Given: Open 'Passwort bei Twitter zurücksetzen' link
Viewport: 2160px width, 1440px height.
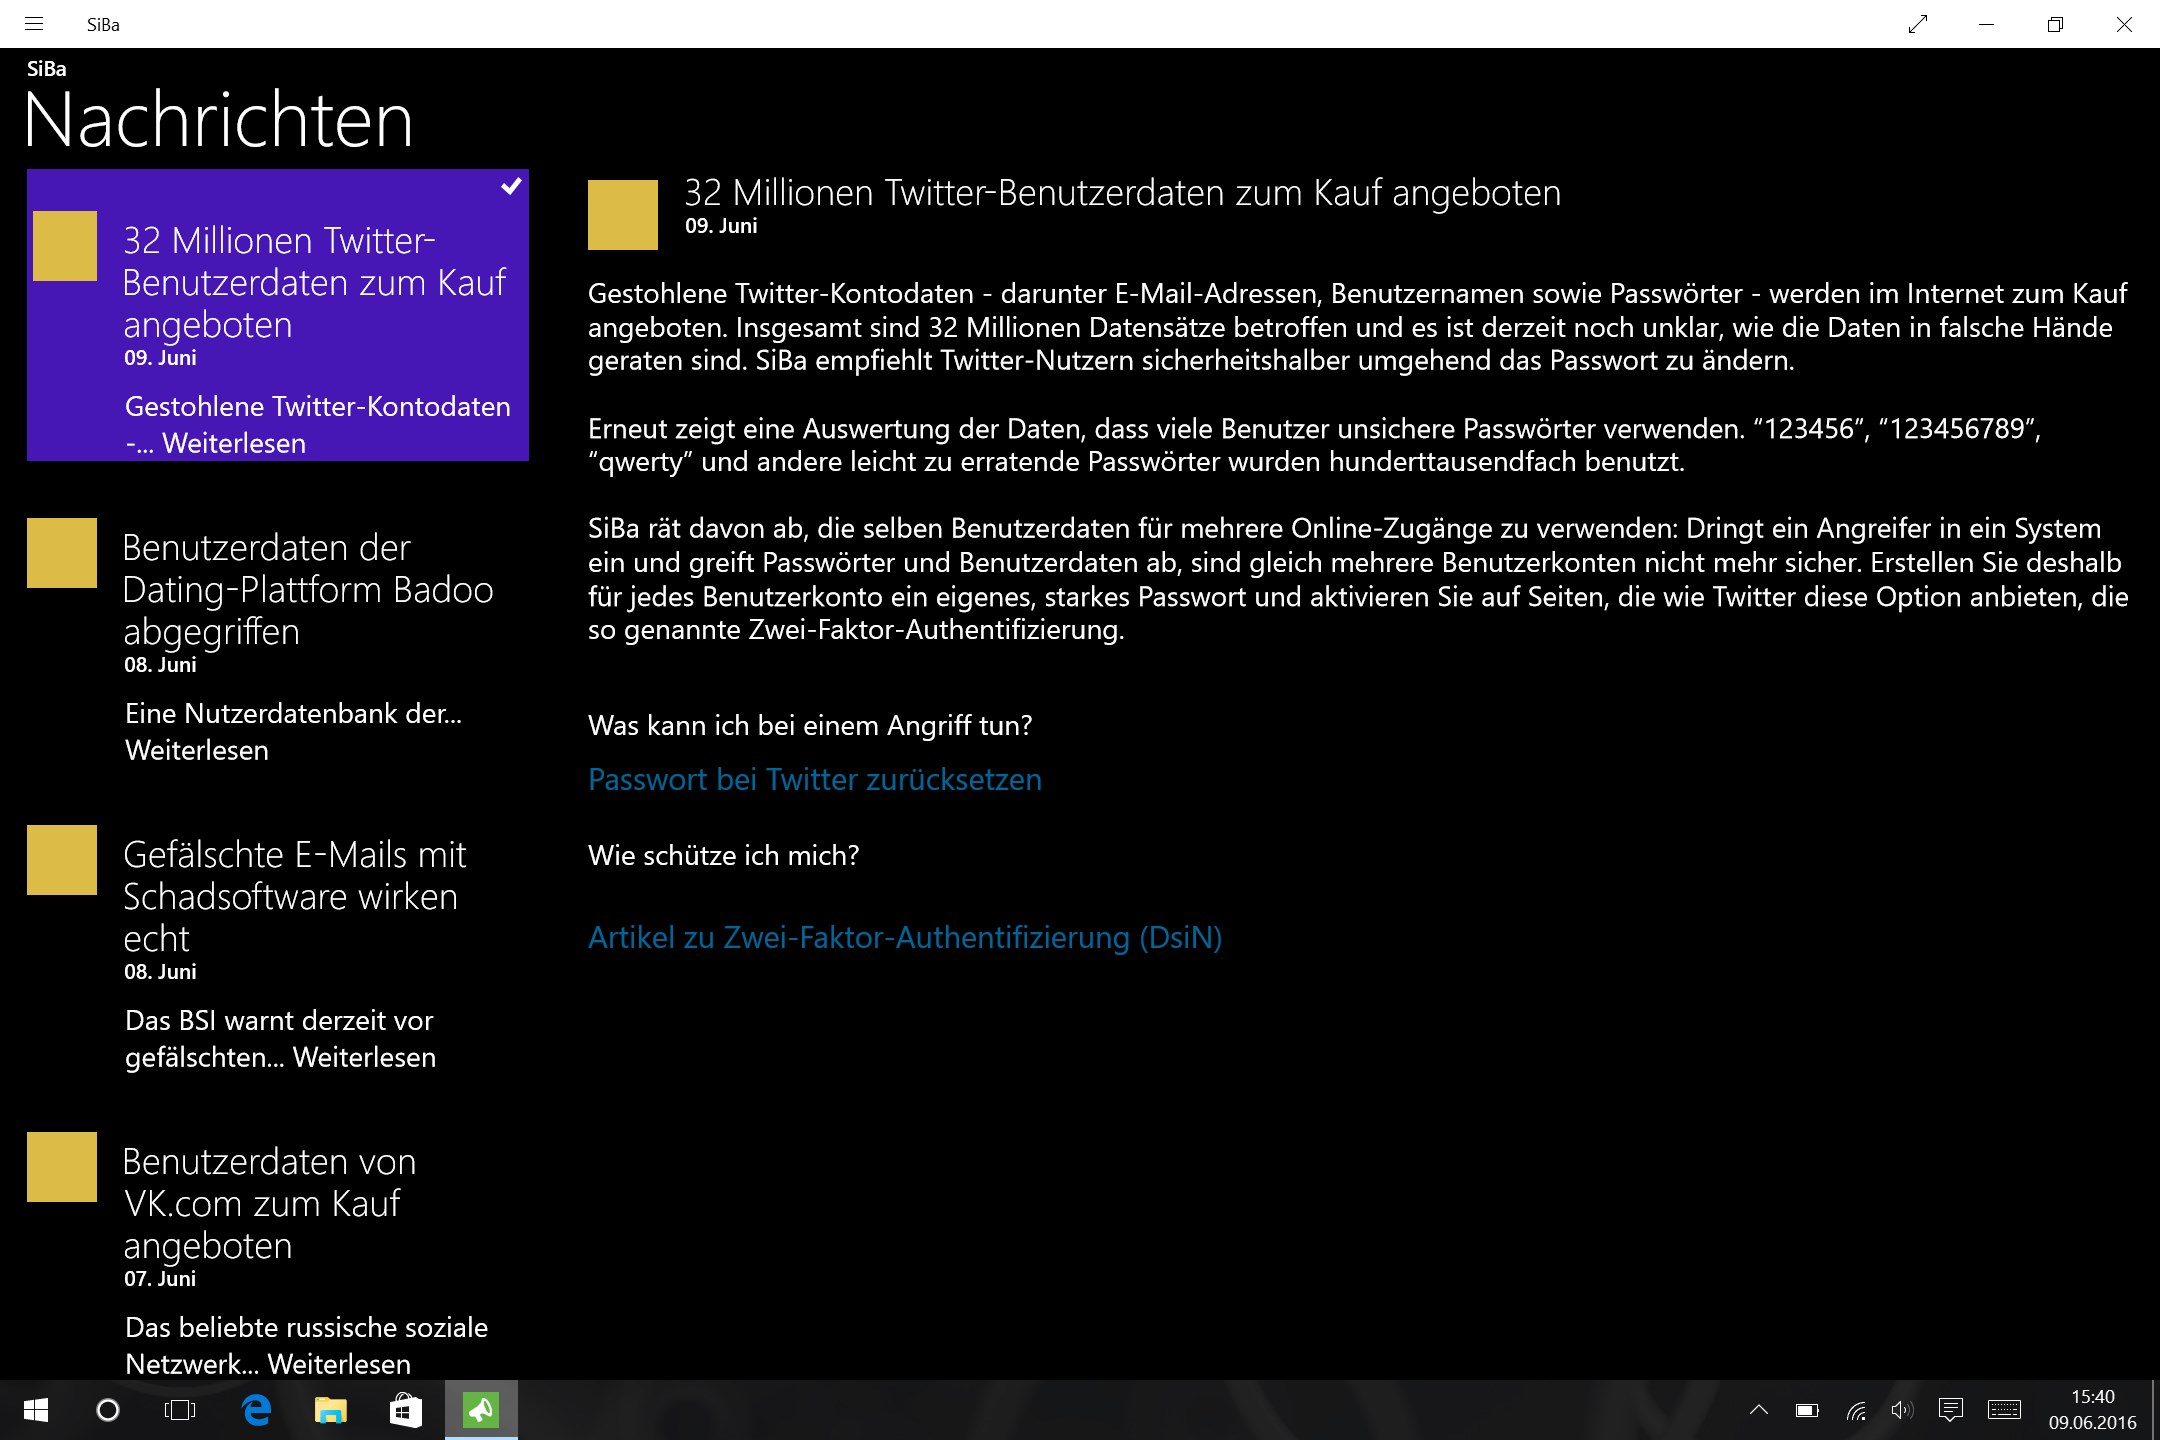Looking at the screenshot, I should click(814, 780).
